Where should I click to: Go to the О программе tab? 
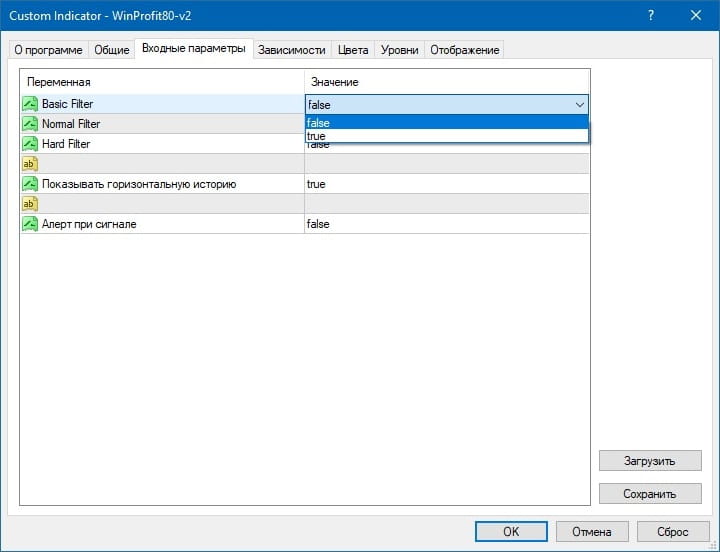pos(48,50)
